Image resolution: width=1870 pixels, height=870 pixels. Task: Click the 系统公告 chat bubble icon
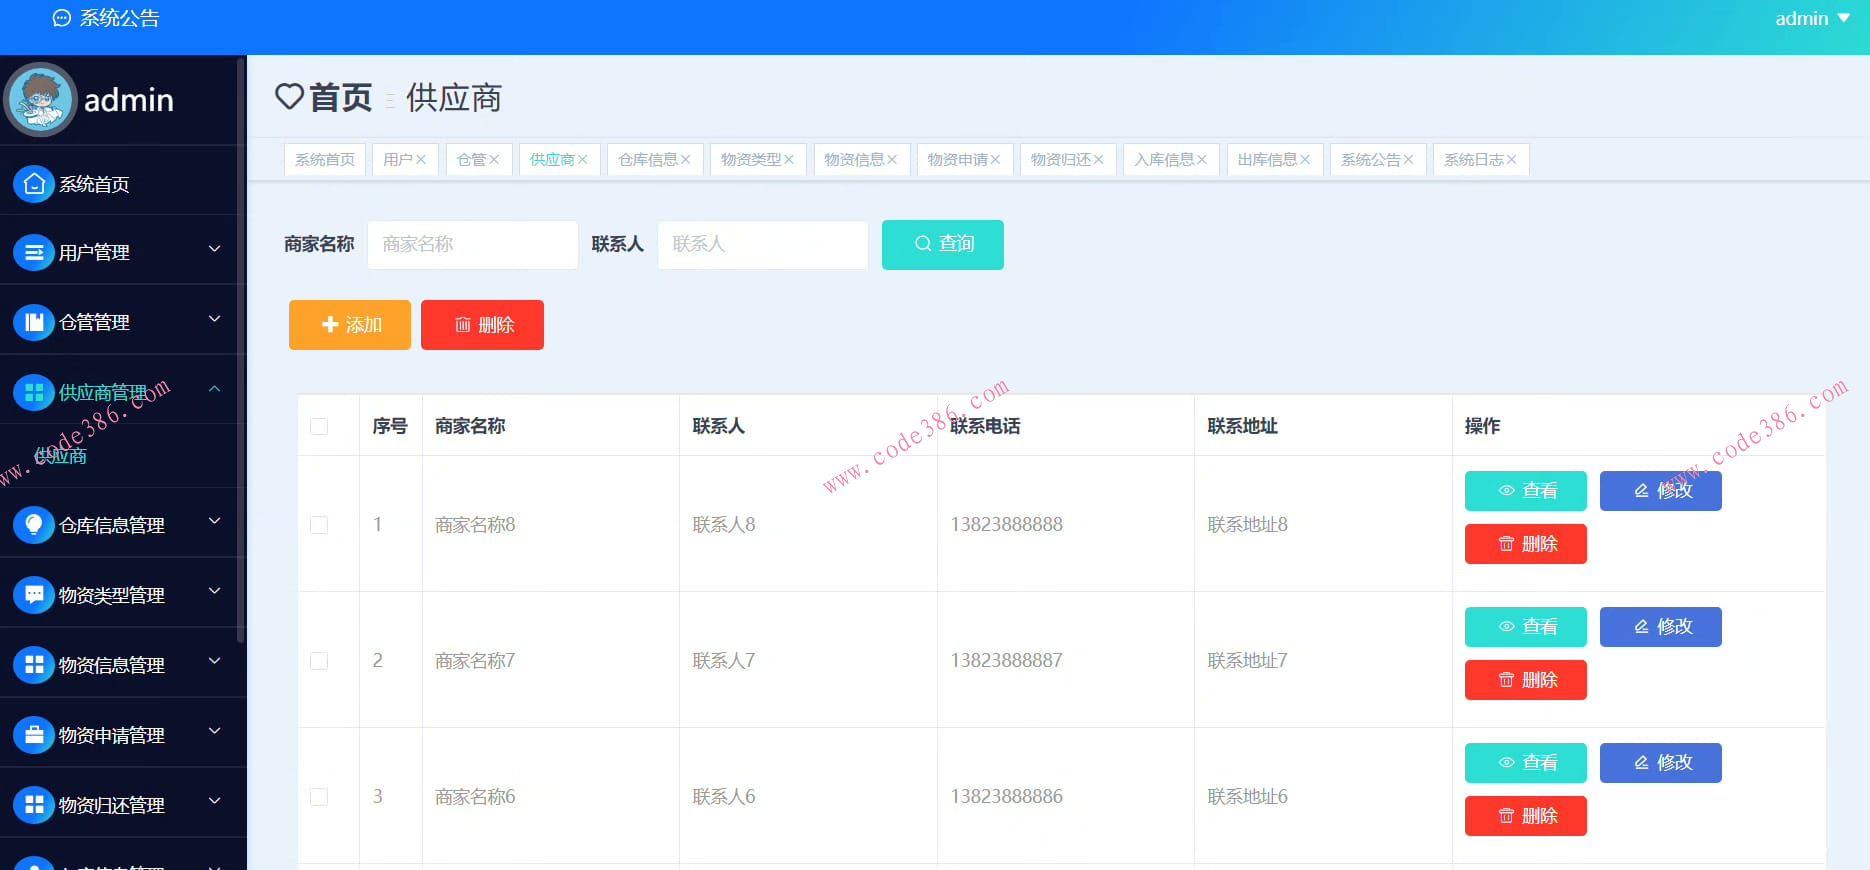[x=62, y=18]
